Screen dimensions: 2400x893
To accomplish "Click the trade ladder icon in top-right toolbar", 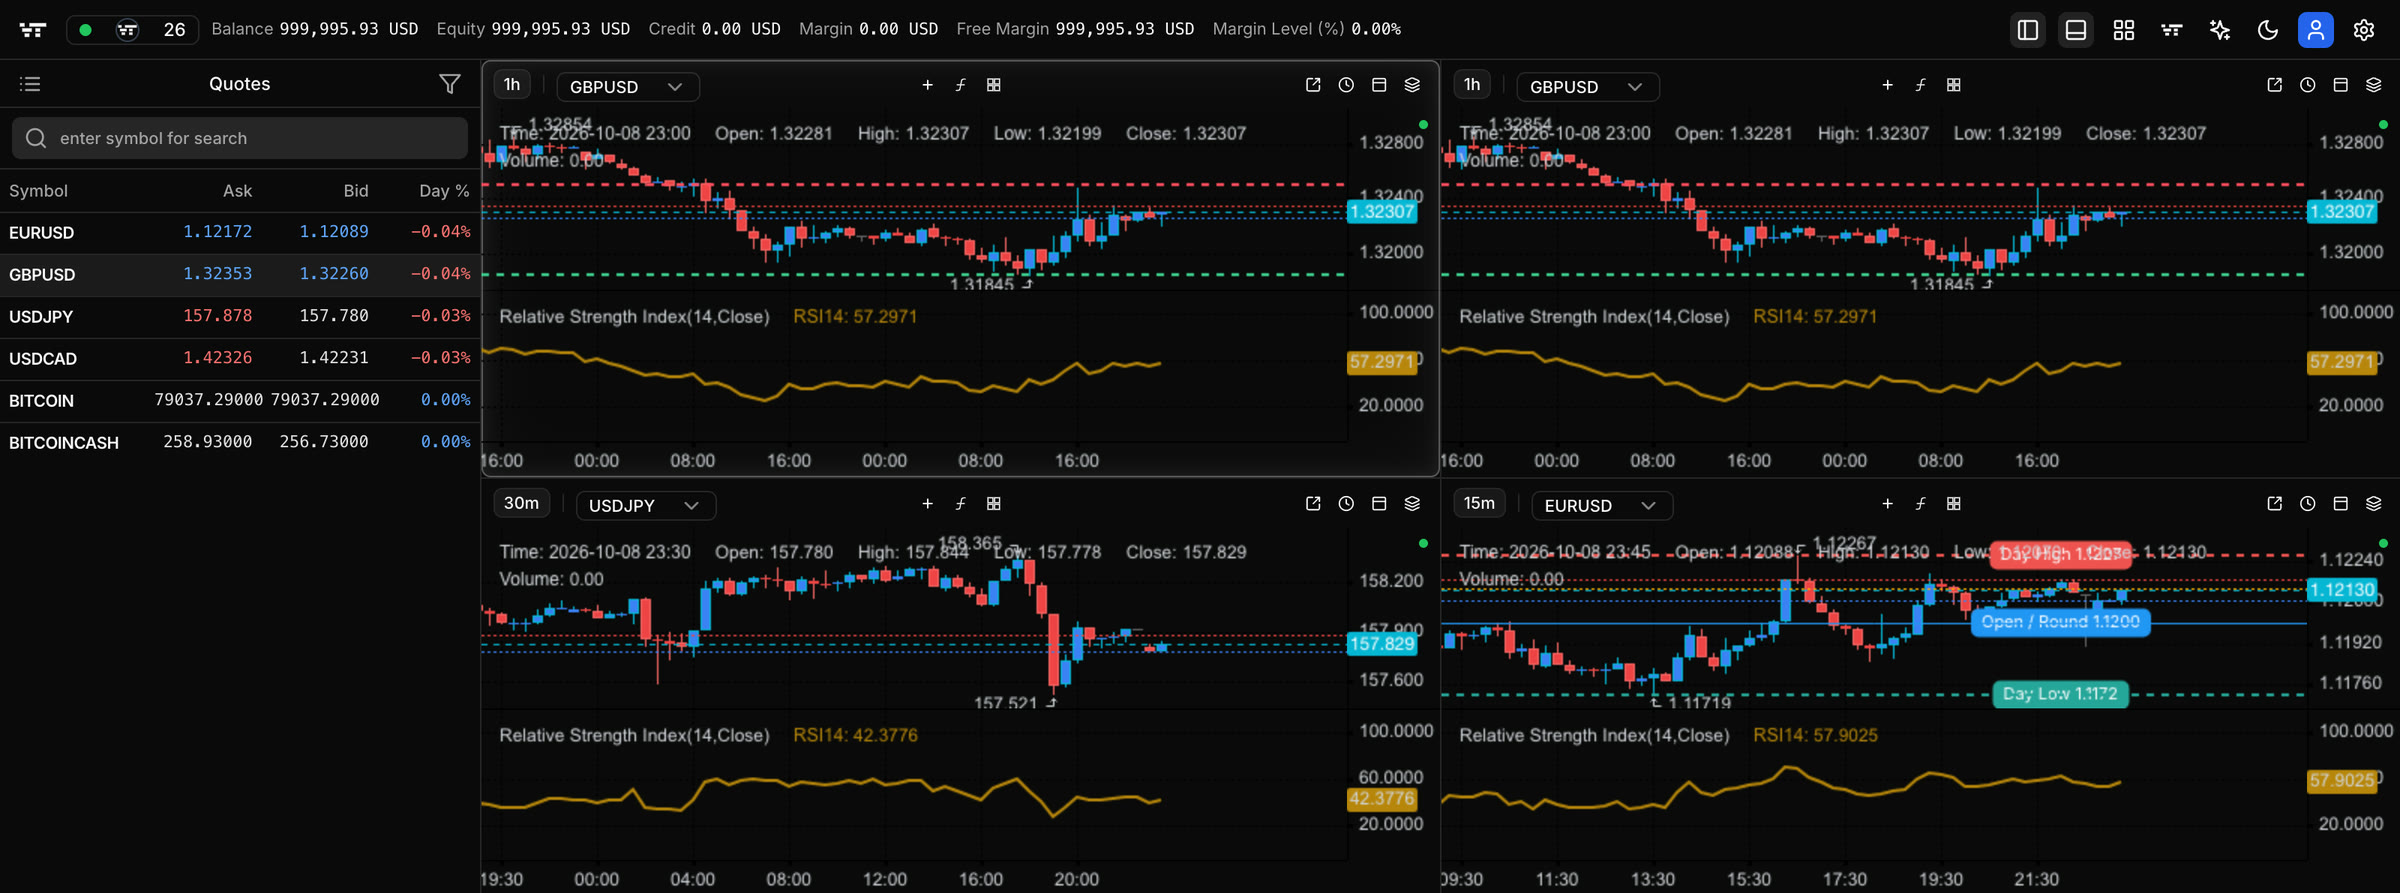I will point(2171,30).
